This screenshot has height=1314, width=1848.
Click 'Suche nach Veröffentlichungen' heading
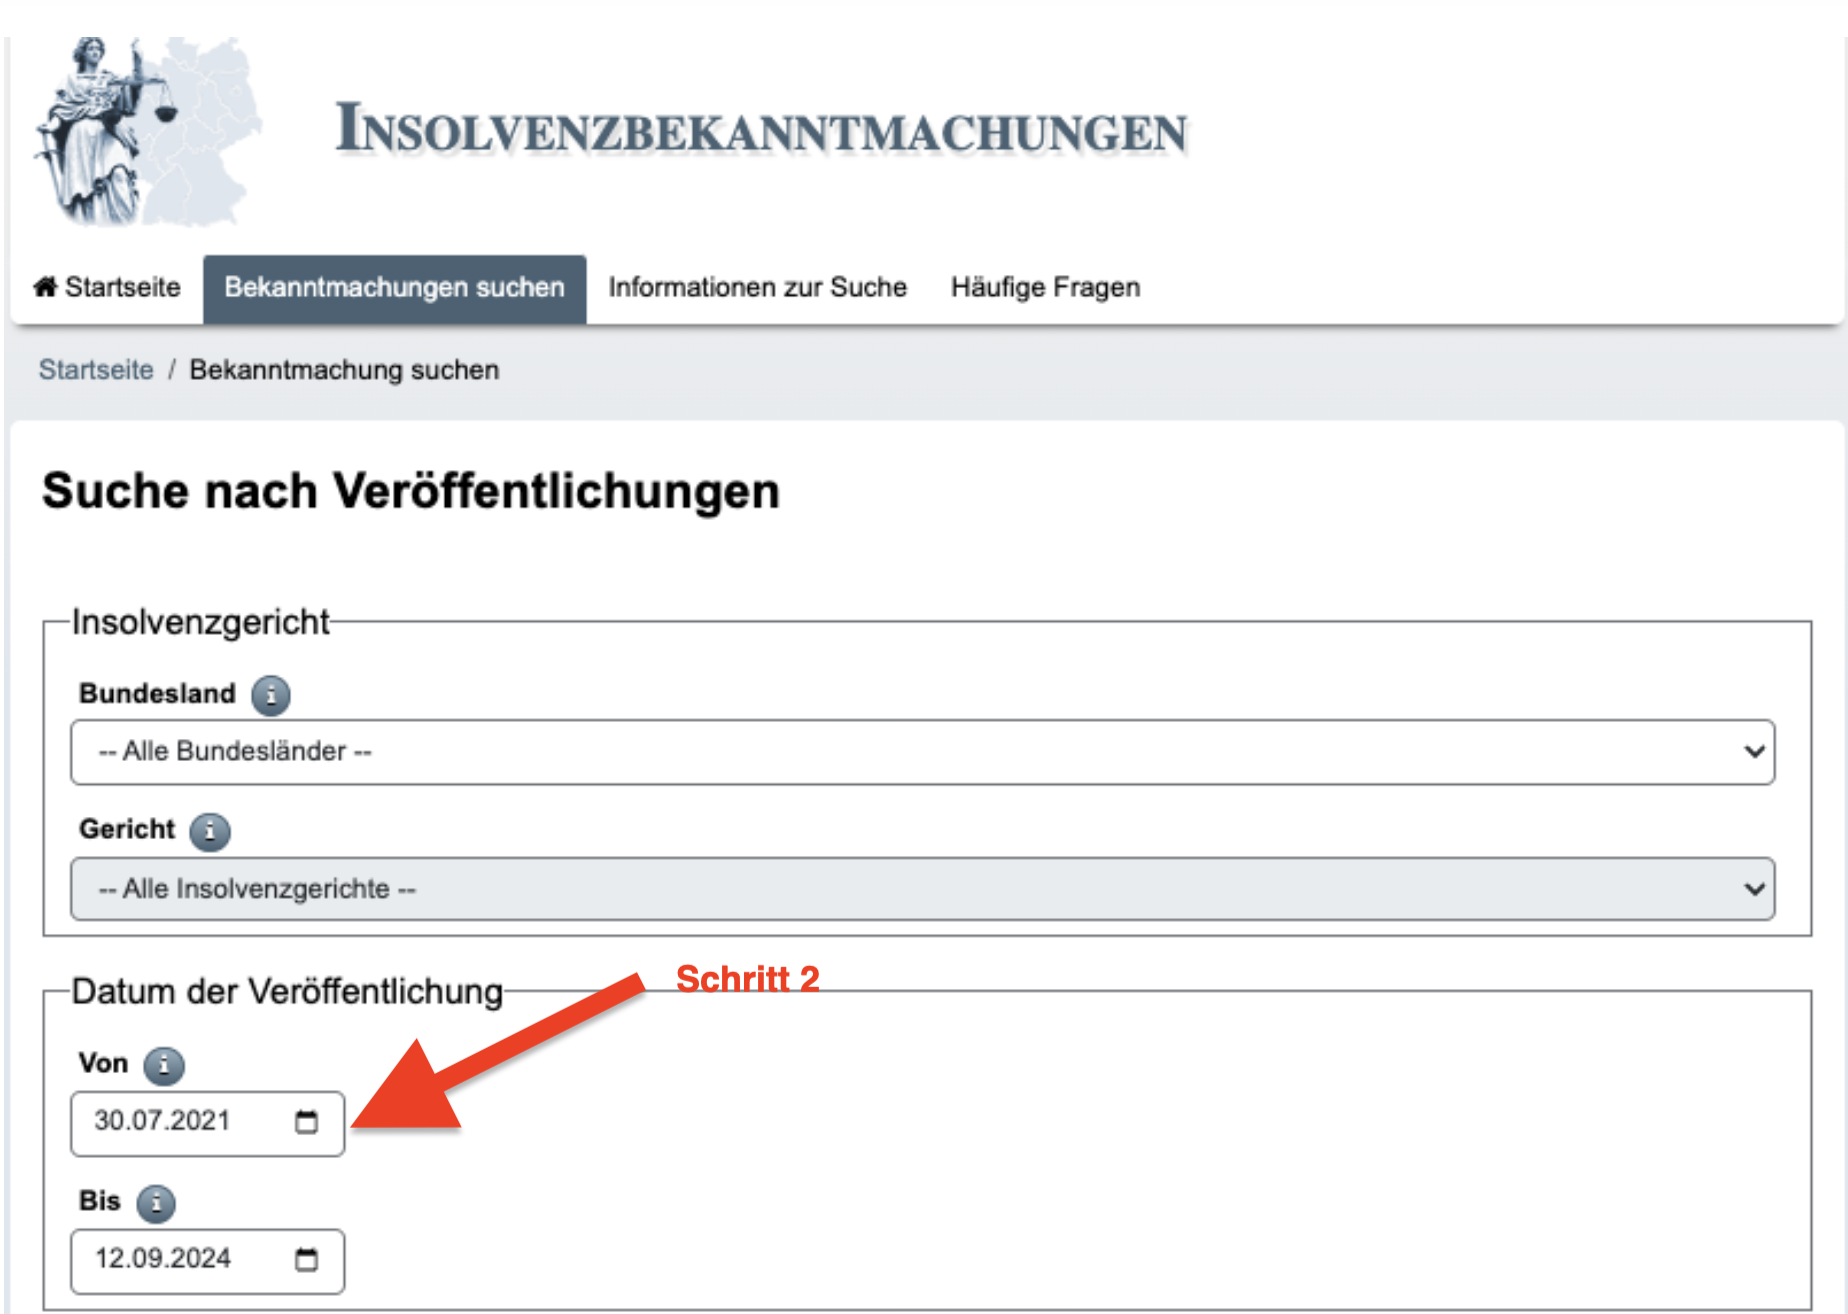(x=411, y=491)
